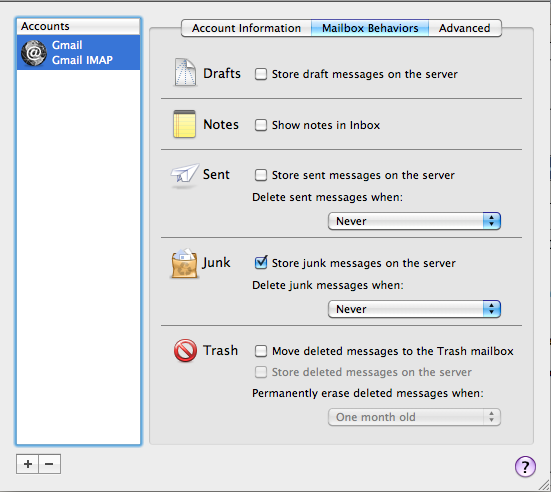
Task: Add account with the plus button
Action: point(27,464)
